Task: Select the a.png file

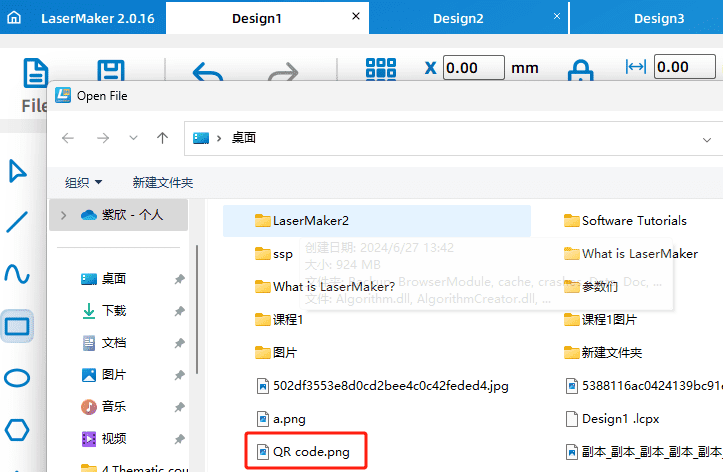Action: click(281, 419)
